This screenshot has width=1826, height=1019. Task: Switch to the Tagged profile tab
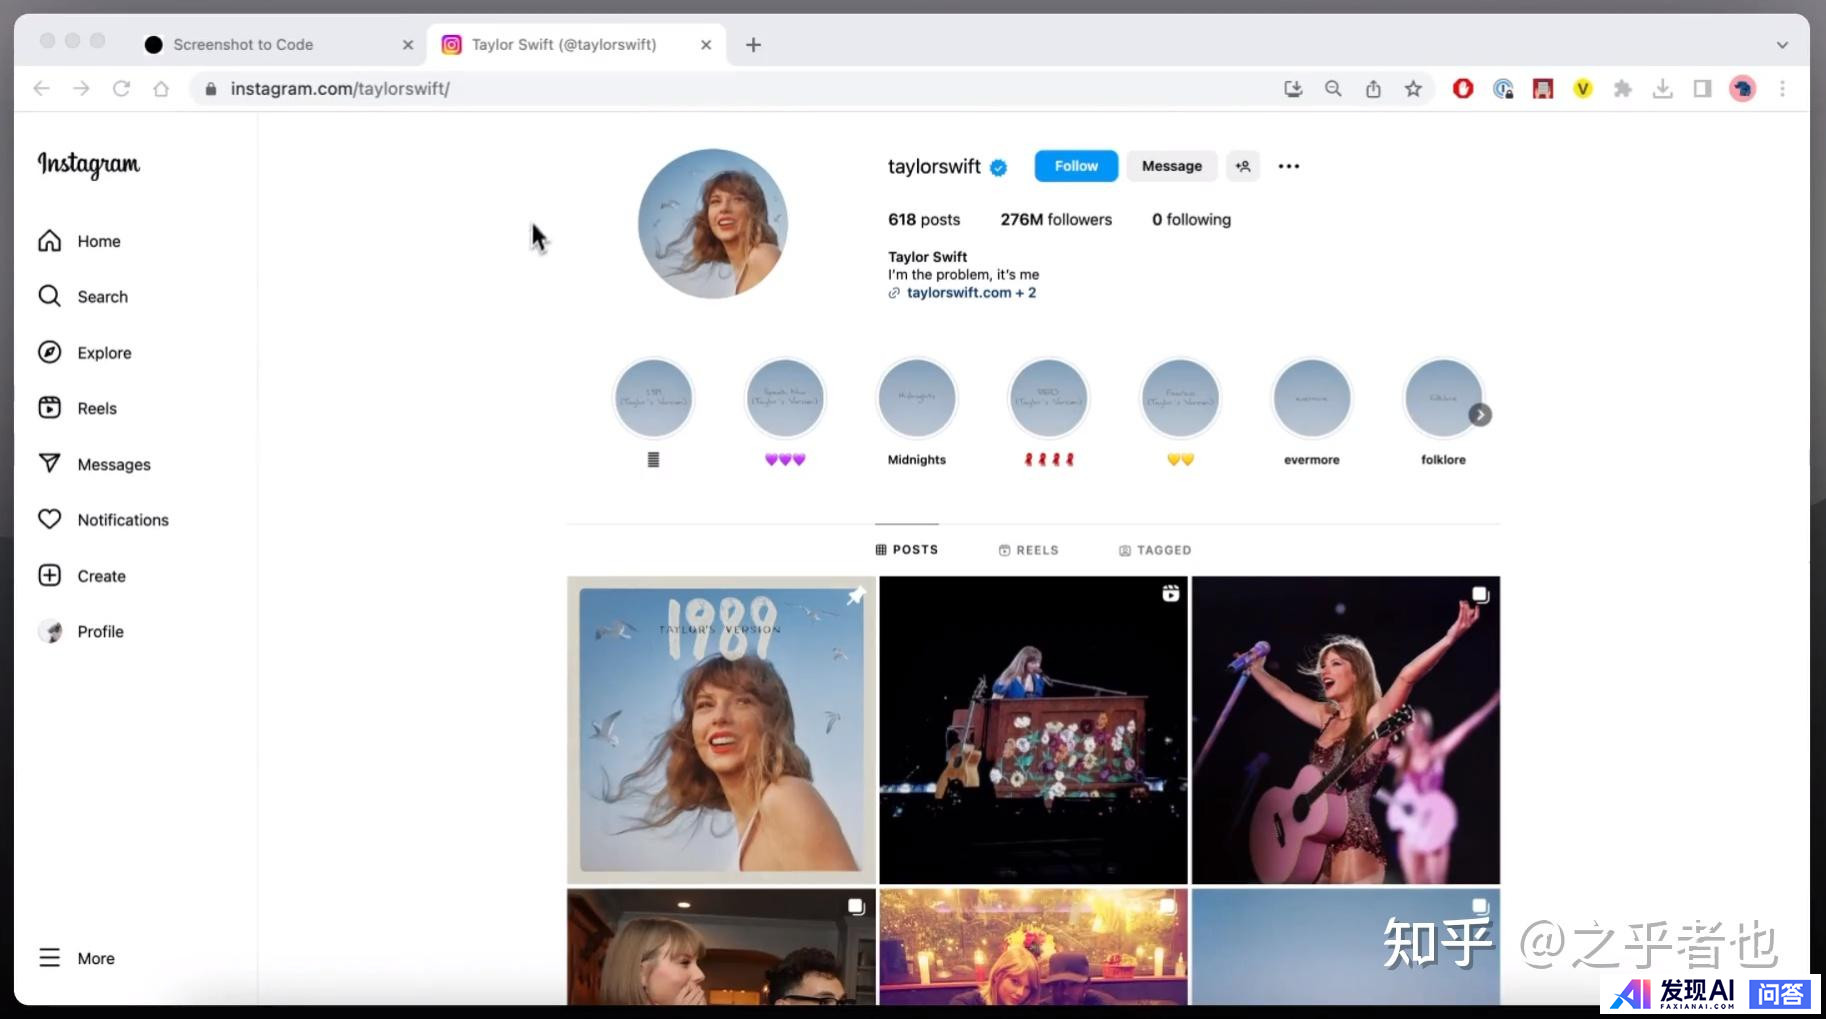point(1155,550)
